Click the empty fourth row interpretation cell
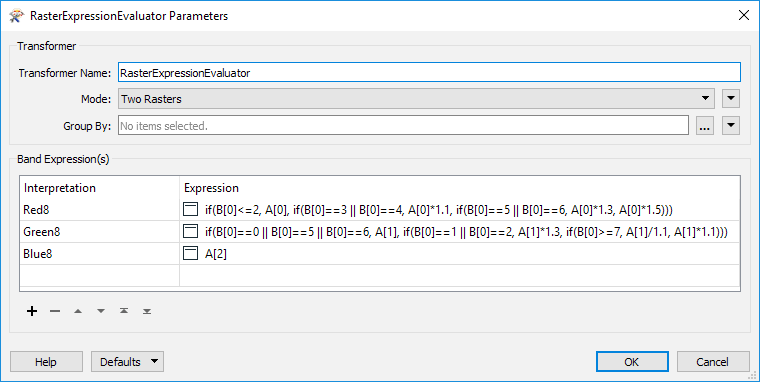The image size is (760, 382). (99, 275)
